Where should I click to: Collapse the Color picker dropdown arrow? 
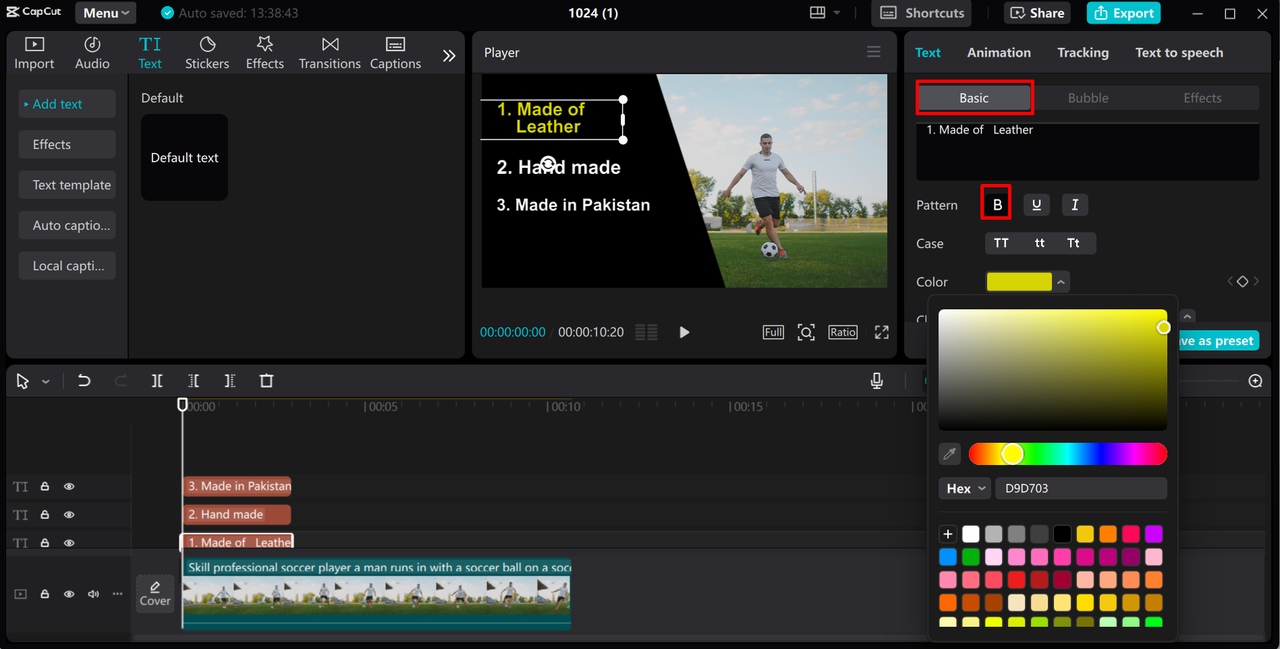(1061, 283)
